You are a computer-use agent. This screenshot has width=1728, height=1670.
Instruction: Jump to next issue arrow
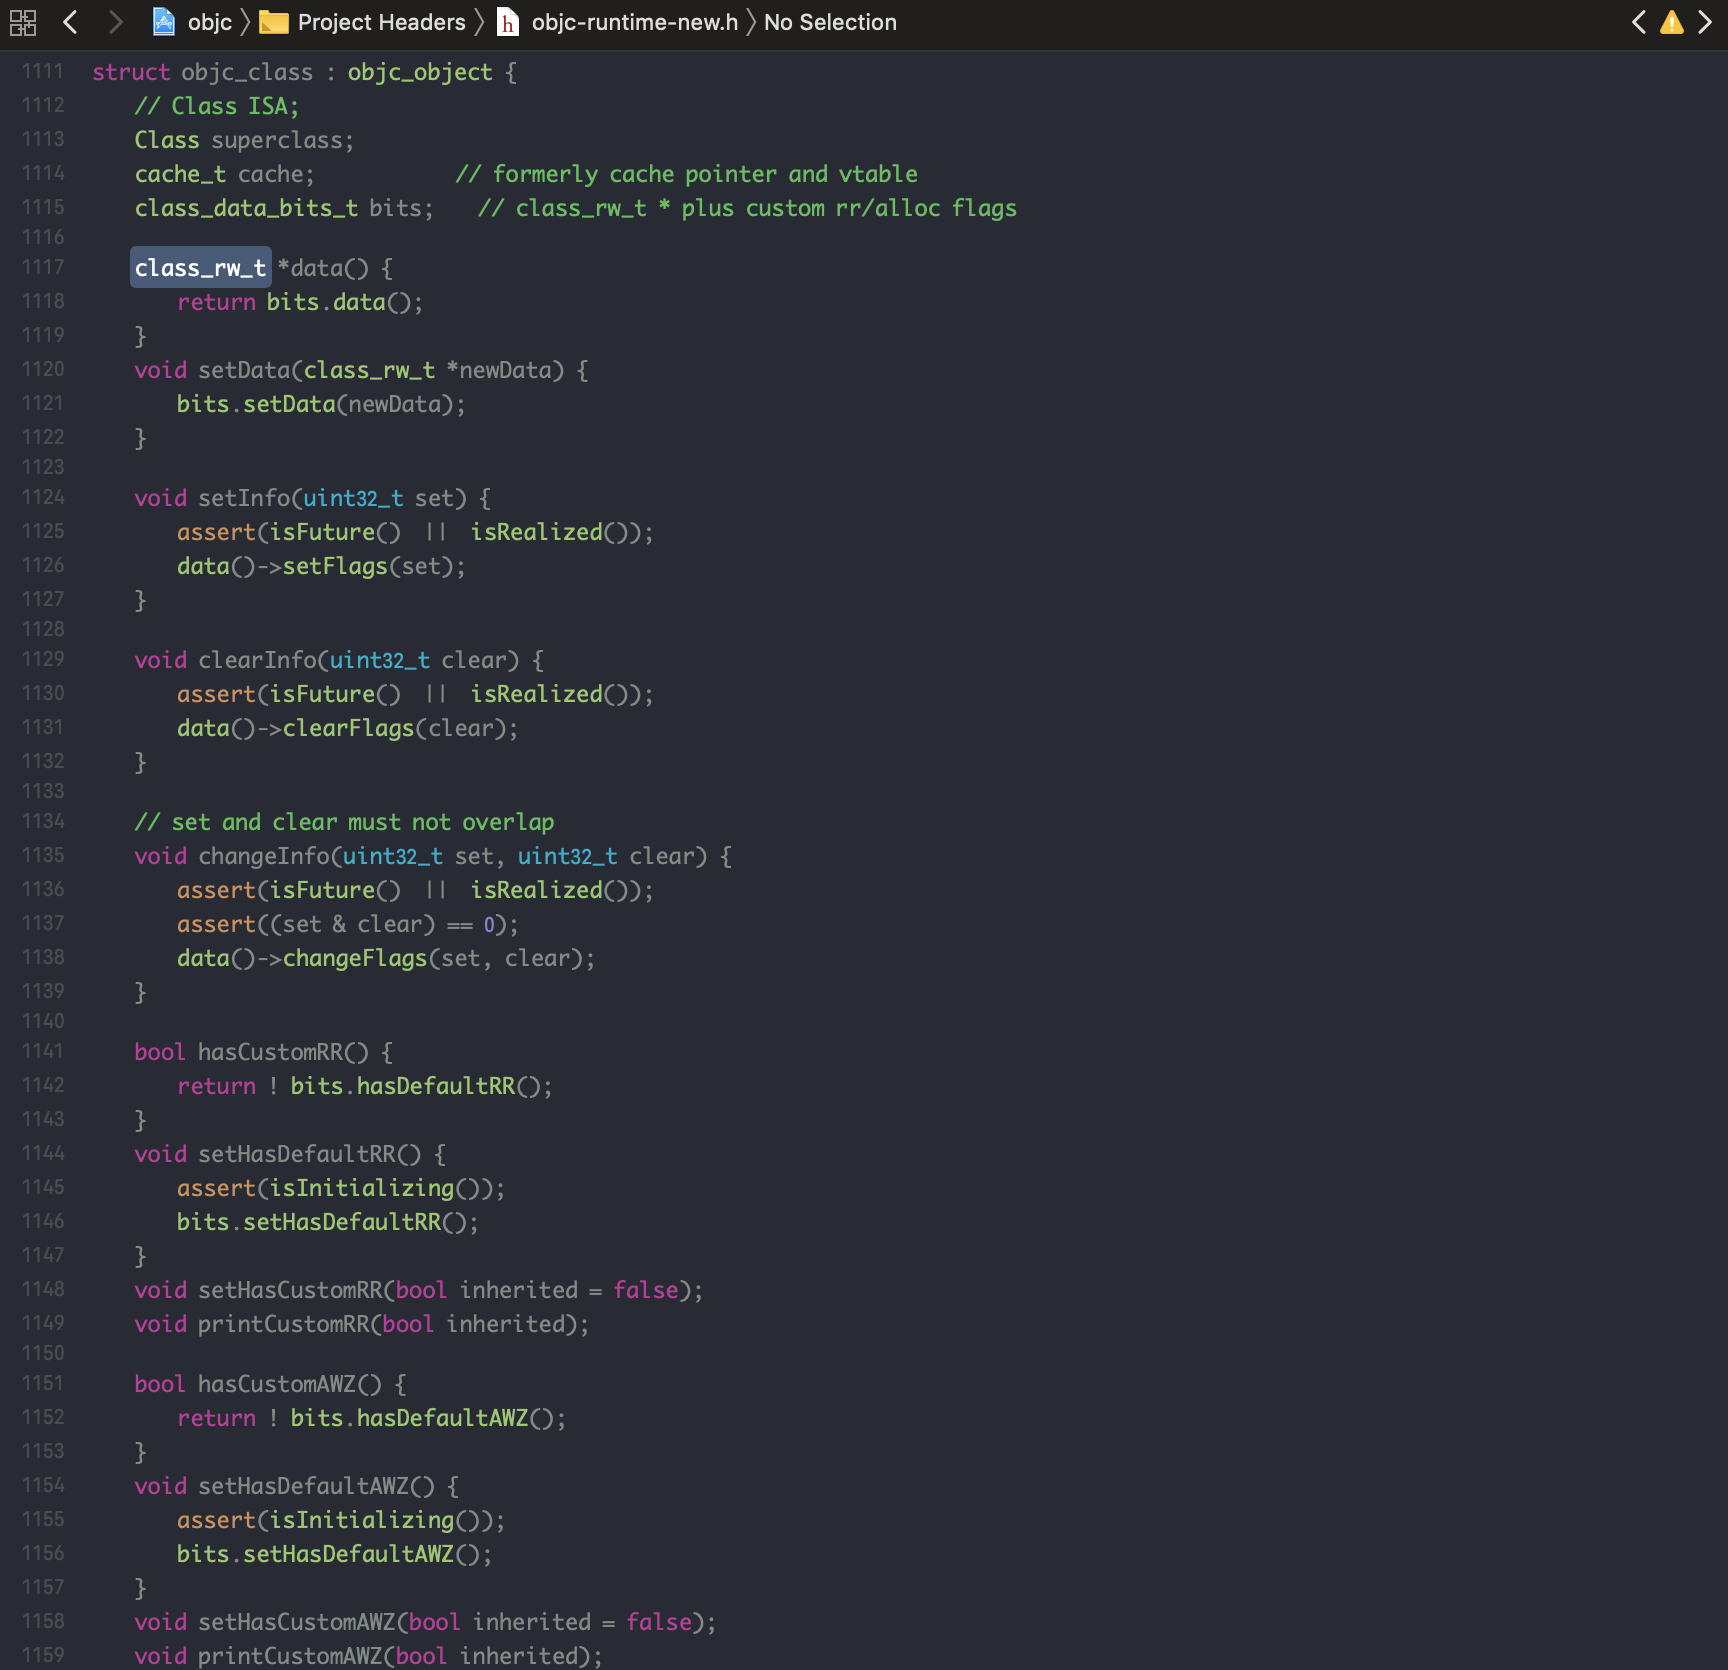tap(1705, 22)
